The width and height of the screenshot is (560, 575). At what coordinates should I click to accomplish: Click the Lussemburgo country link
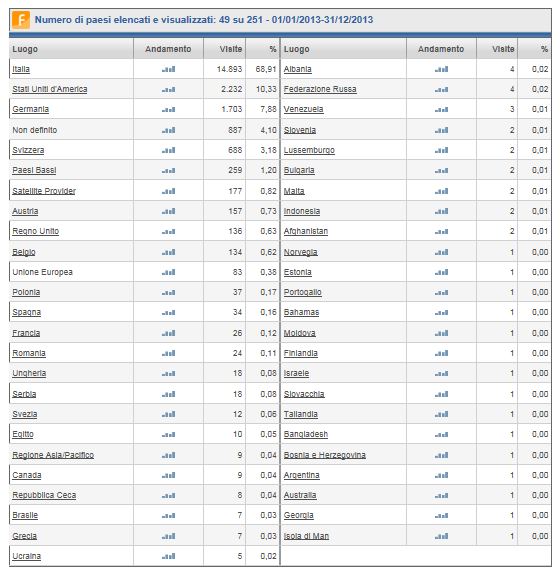(309, 150)
